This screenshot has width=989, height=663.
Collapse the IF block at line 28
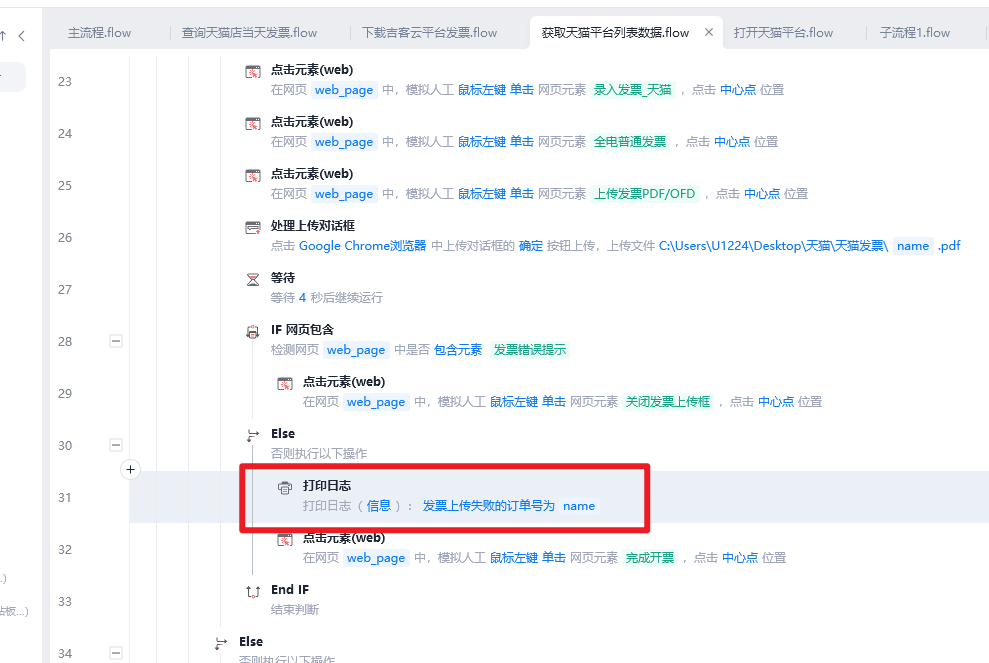point(116,341)
